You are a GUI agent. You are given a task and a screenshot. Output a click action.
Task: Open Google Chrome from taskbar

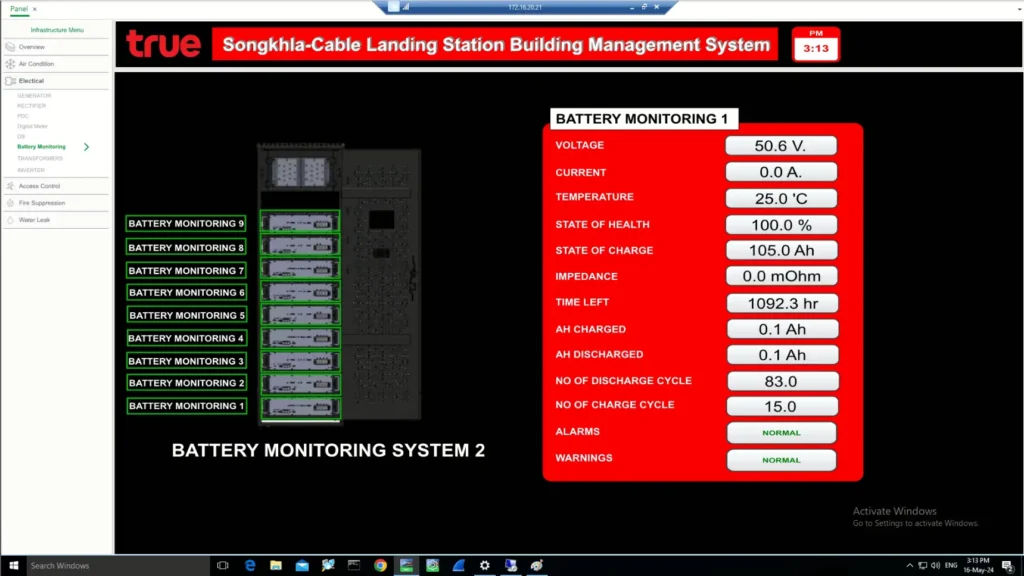click(380, 566)
